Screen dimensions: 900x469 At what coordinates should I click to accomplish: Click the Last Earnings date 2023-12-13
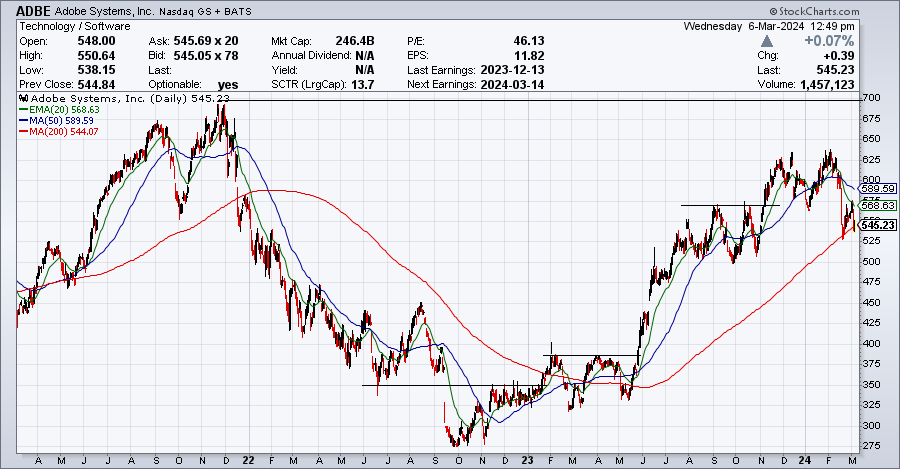coord(512,70)
